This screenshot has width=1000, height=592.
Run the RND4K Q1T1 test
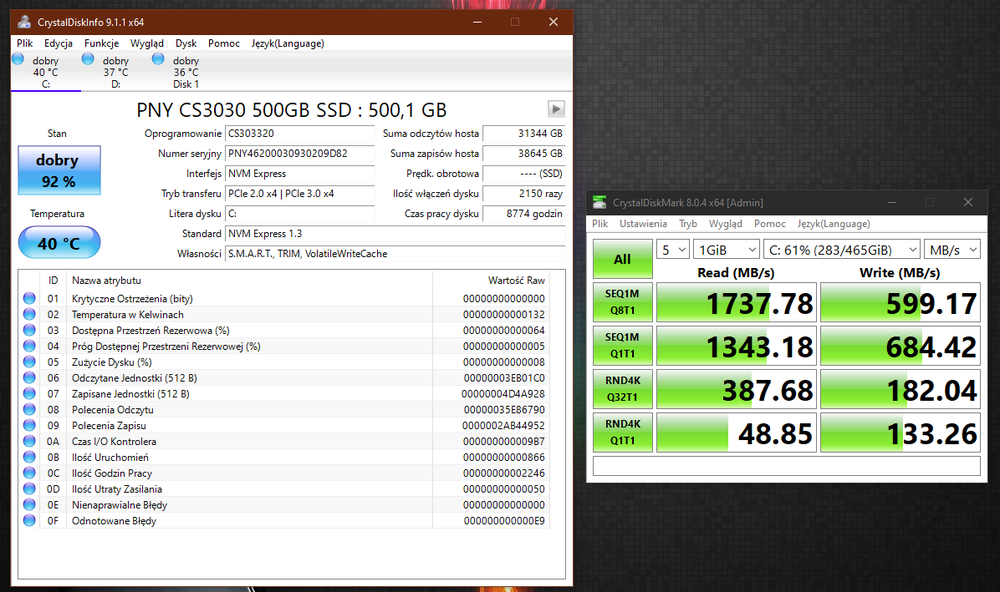pyautogui.click(x=622, y=432)
